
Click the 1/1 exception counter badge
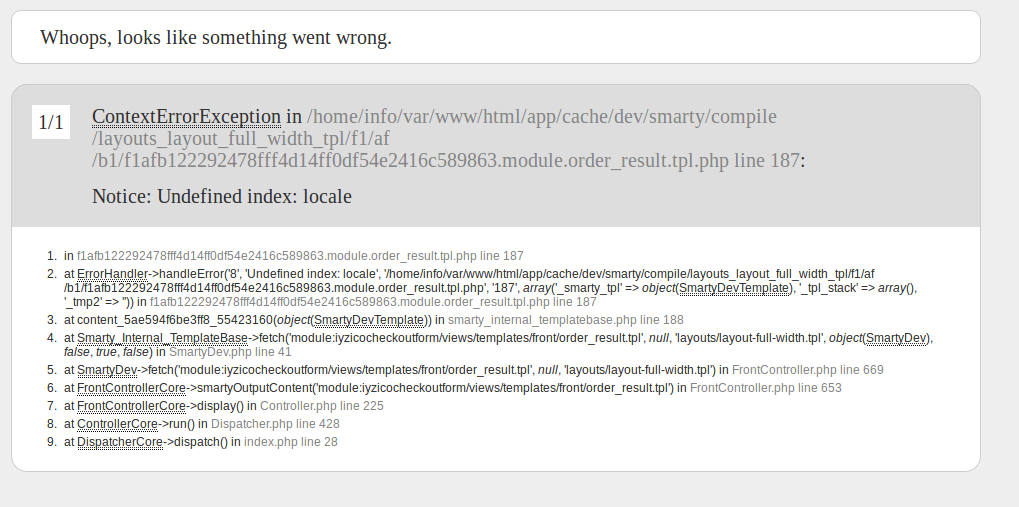click(51, 122)
